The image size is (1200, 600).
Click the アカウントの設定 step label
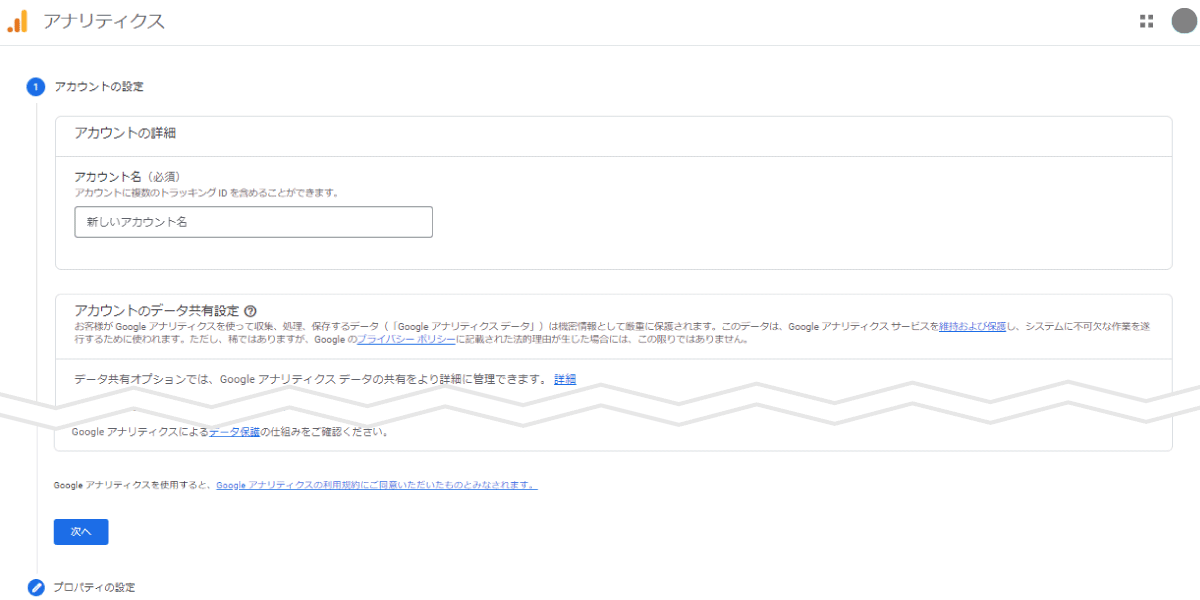click(x=99, y=87)
